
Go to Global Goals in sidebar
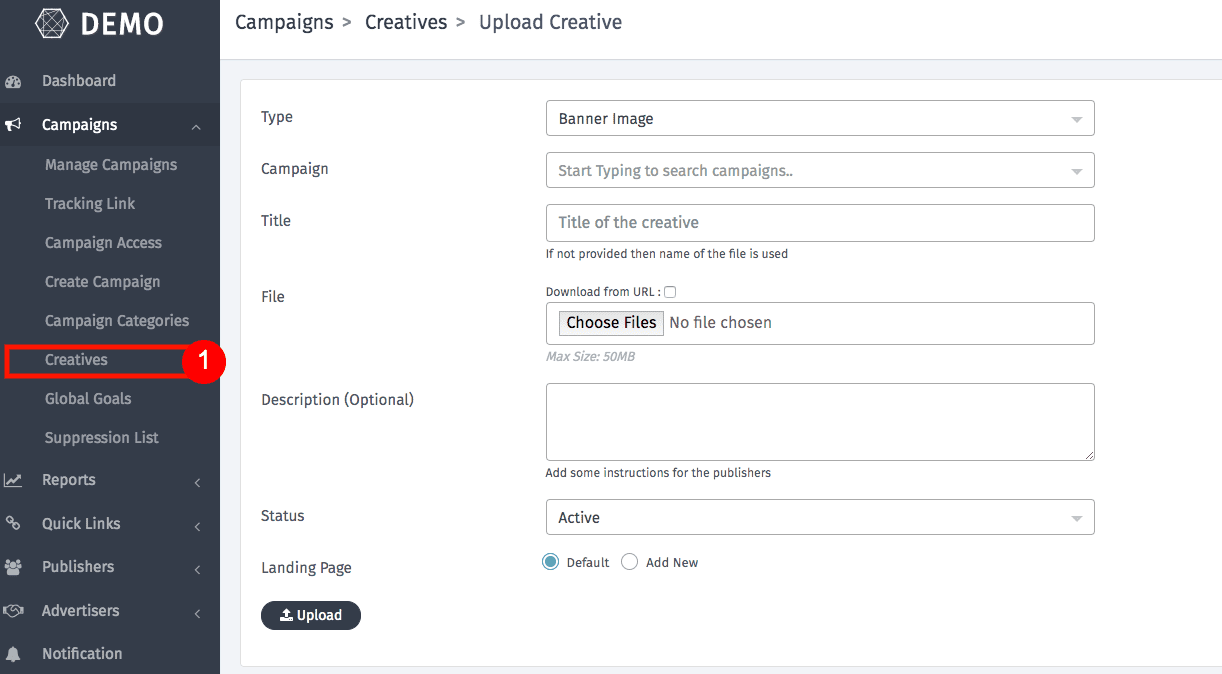[88, 399]
